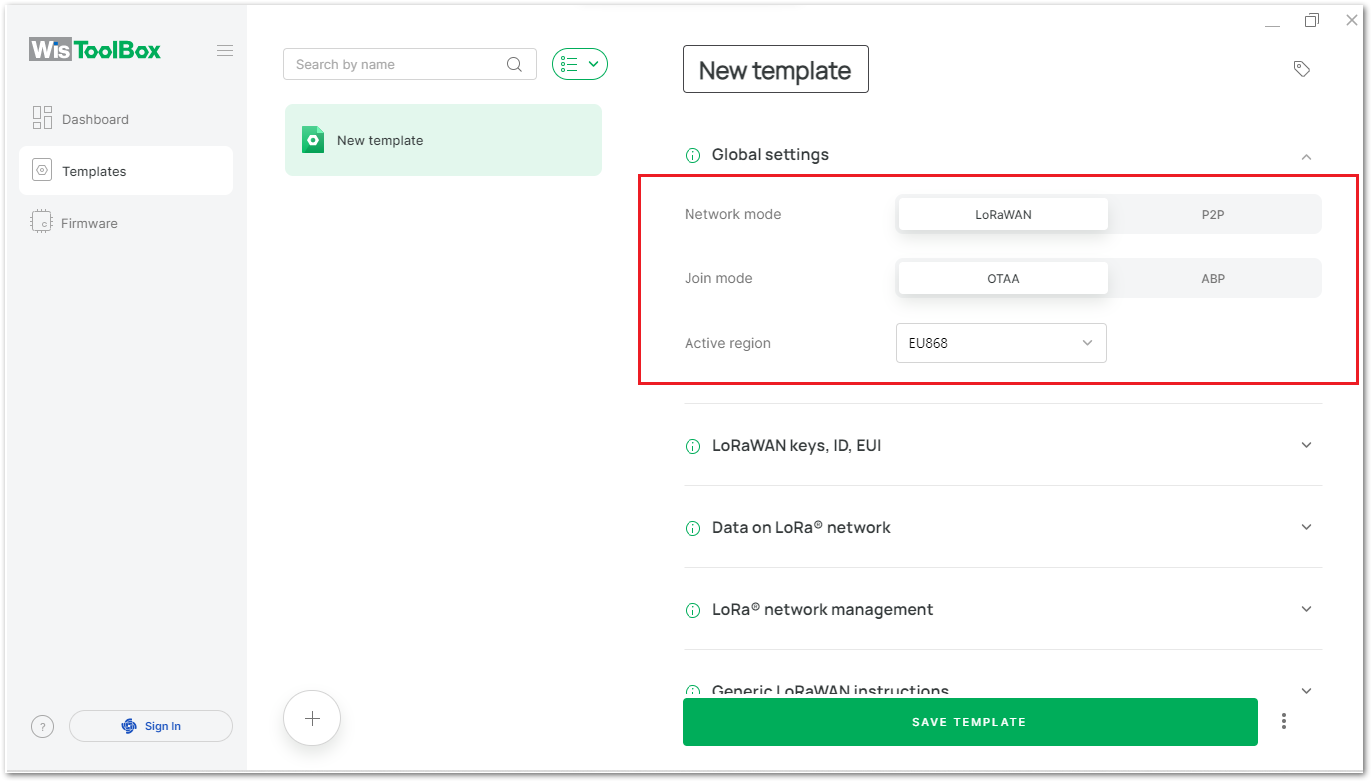The height and width of the screenshot is (782, 1372).
Task: Maximize the WisToolBox window
Action: point(1312,20)
